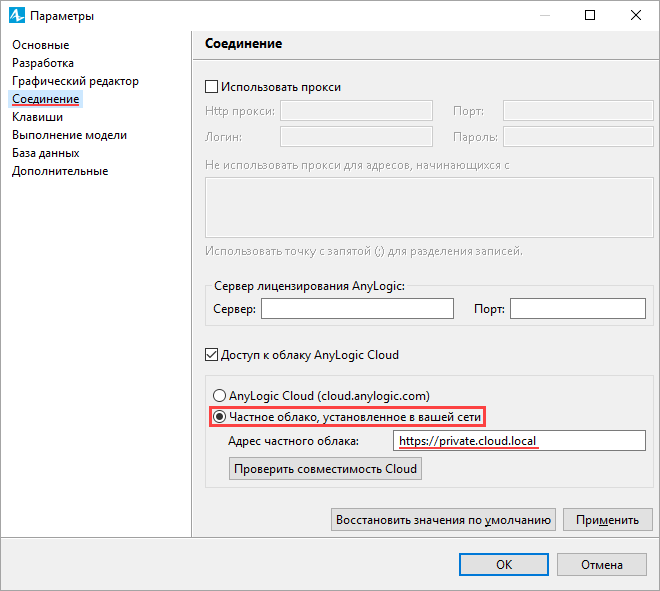Click the AnyLogic logo icon in title bar
Screen dimensions: 660x591
pos(17,15)
